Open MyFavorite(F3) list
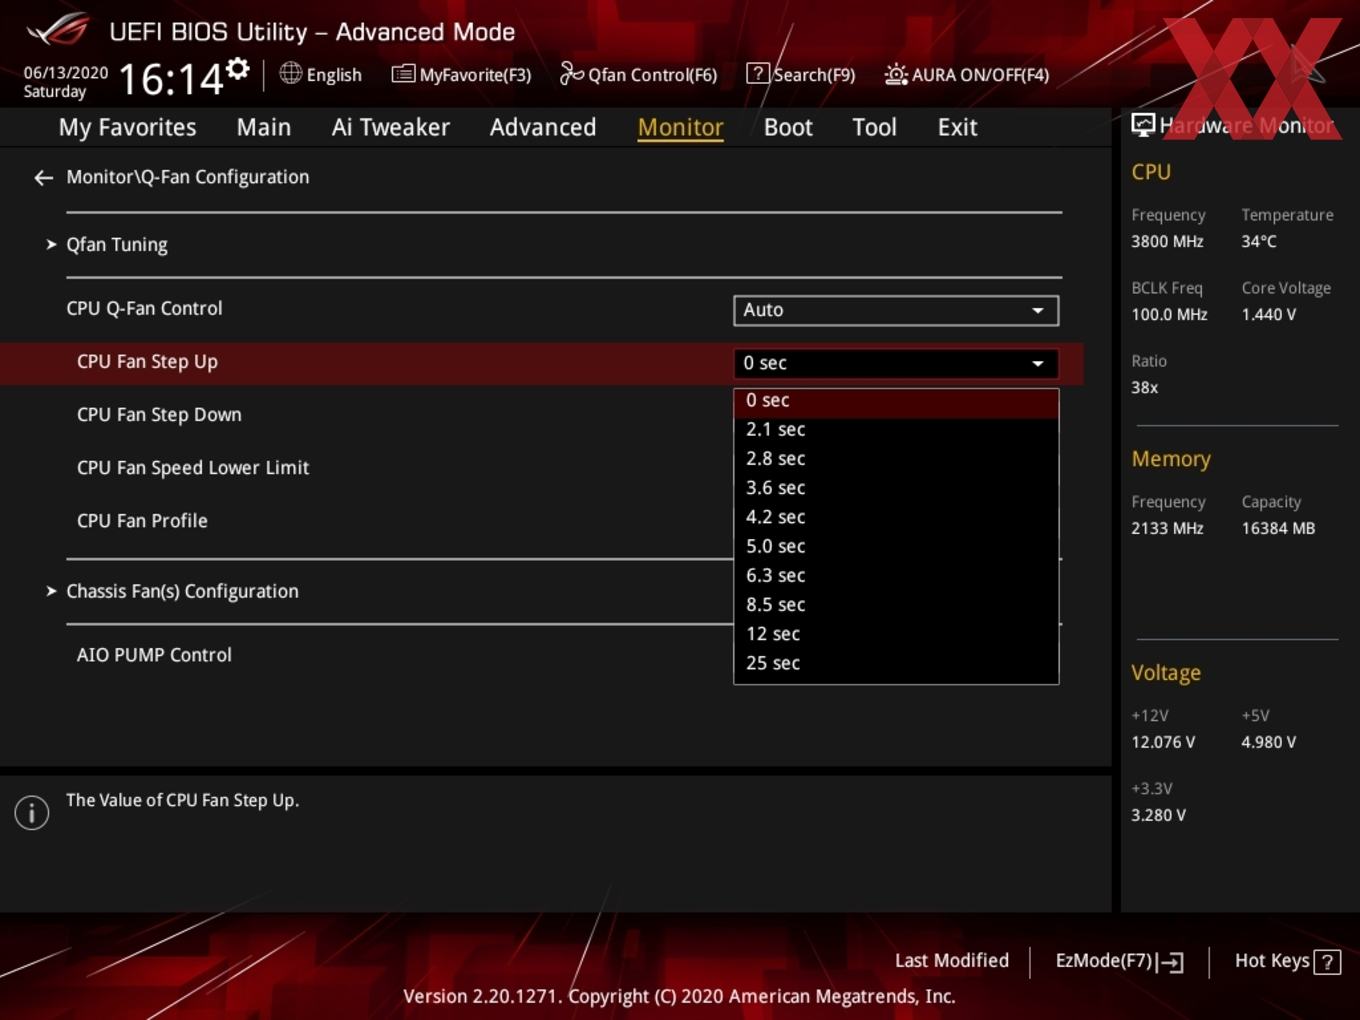1360x1020 pixels. (461, 74)
